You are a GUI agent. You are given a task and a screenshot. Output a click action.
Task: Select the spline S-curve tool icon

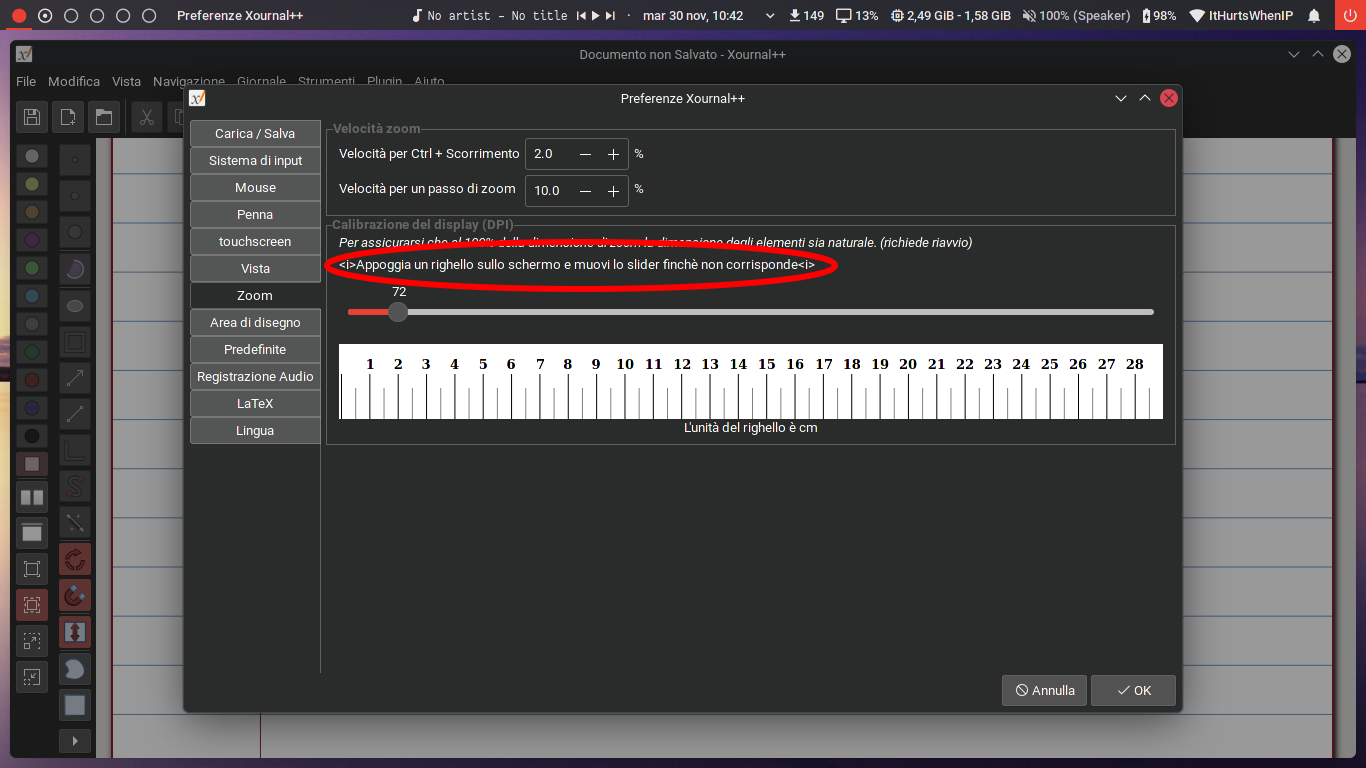click(75, 486)
